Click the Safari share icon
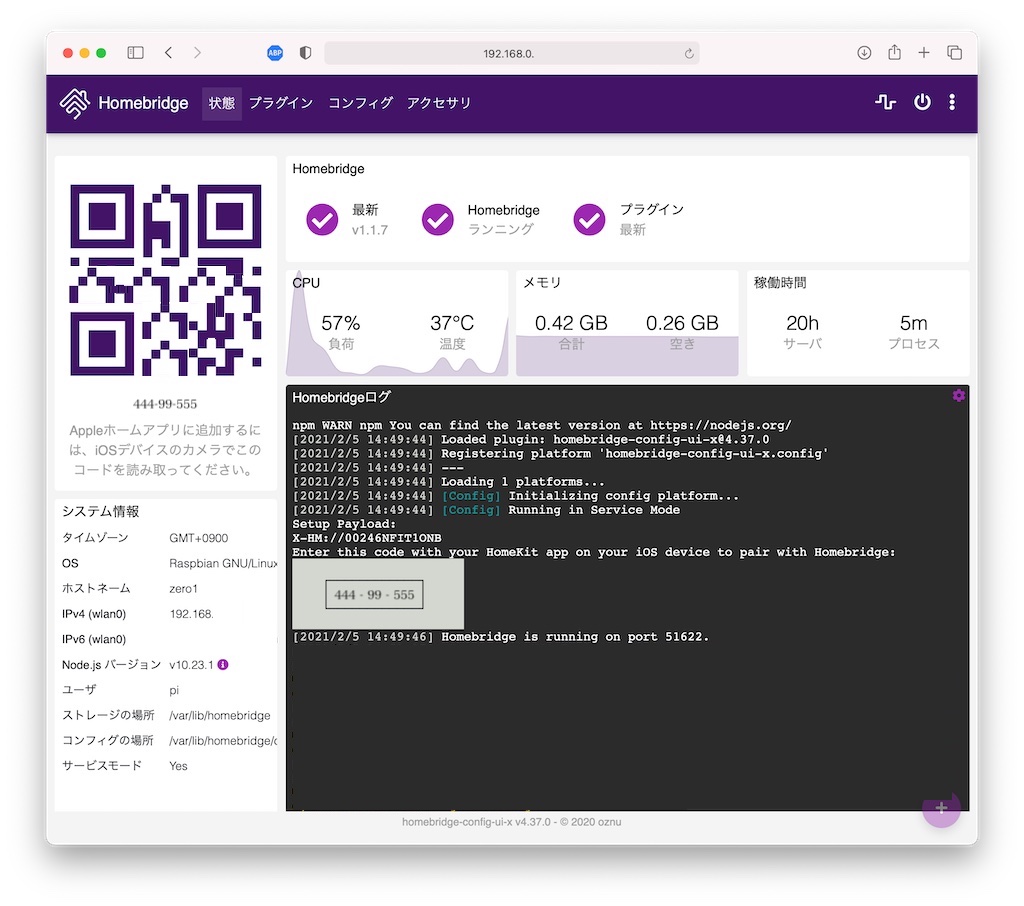Image resolution: width=1024 pixels, height=906 pixels. [x=894, y=52]
